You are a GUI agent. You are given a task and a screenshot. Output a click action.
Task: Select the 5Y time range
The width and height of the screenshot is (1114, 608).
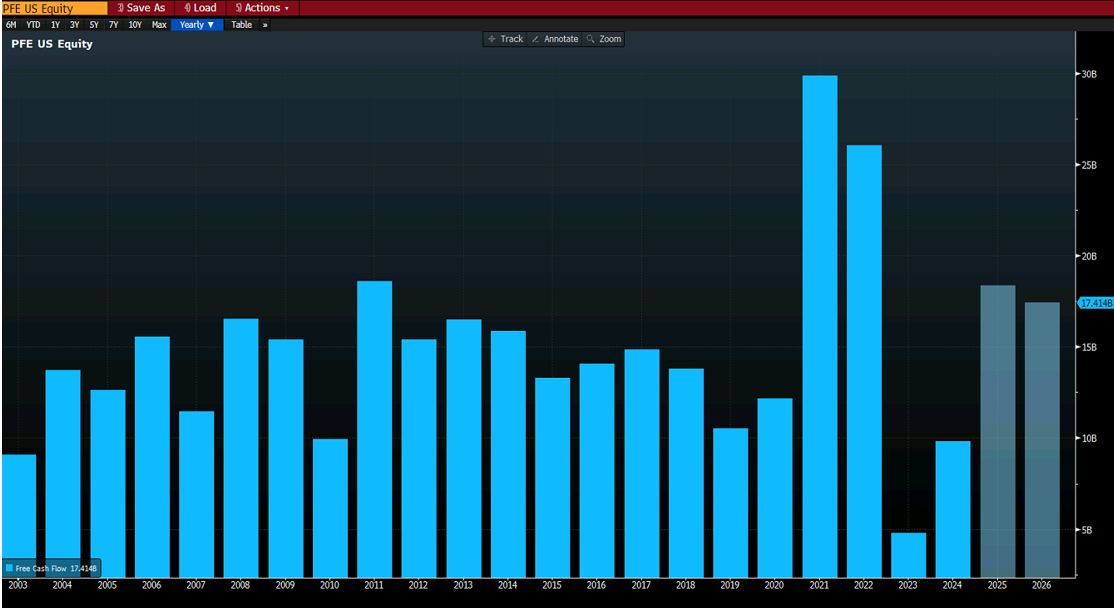pos(94,25)
